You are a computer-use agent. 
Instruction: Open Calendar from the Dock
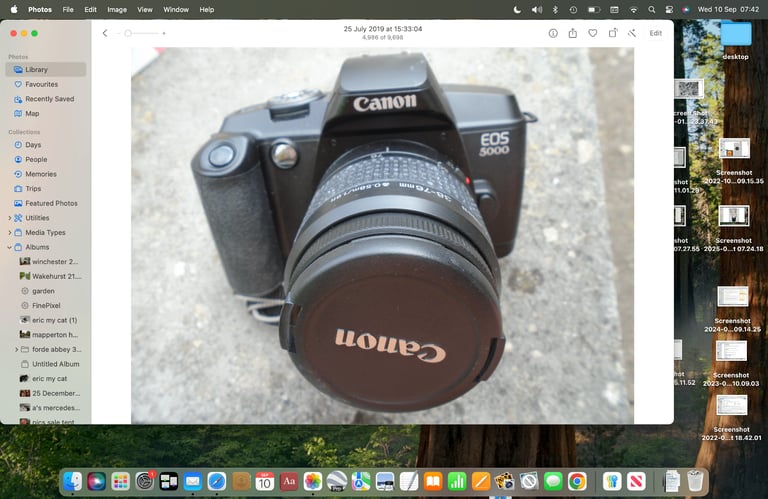pyautogui.click(x=265, y=481)
